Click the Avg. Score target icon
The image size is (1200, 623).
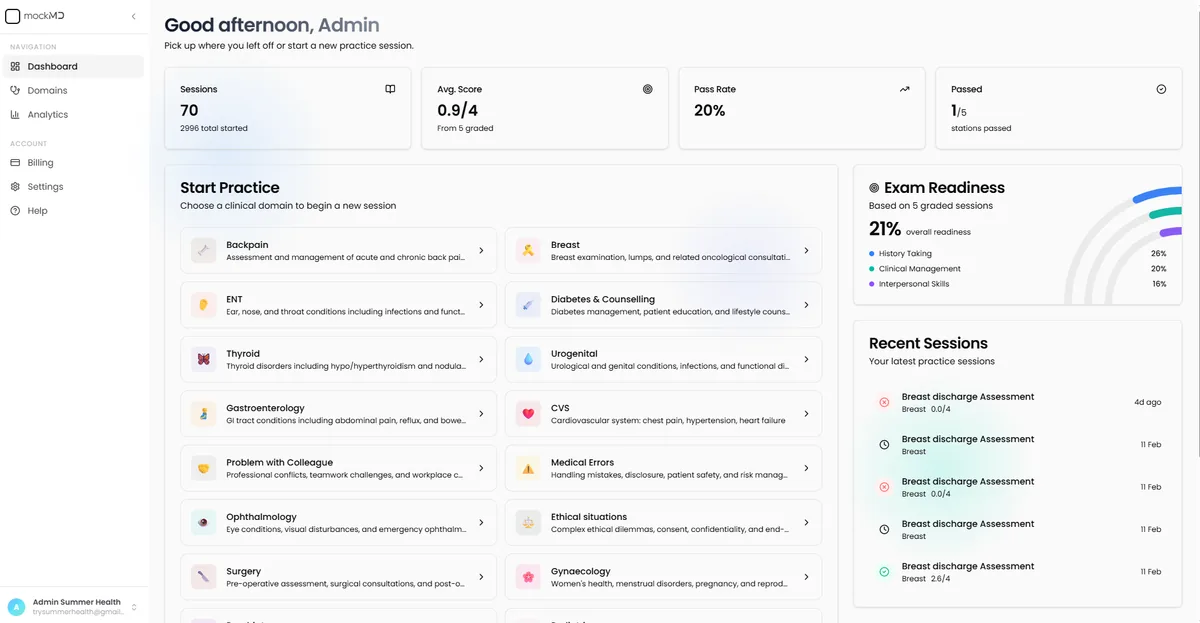pos(647,89)
